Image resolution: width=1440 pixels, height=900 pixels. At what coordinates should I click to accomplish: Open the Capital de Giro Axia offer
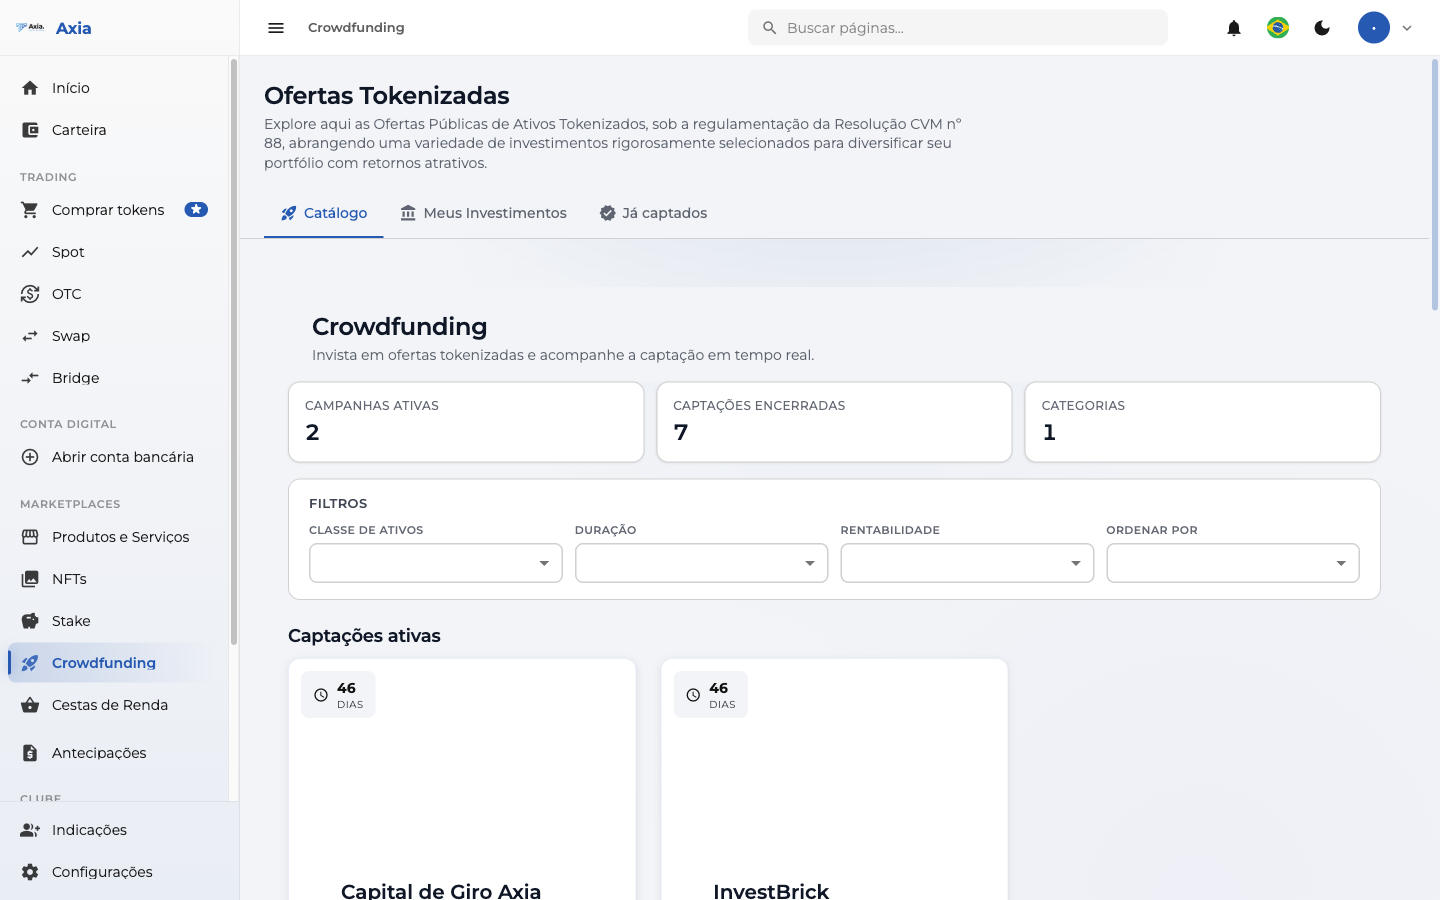tap(462, 780)
